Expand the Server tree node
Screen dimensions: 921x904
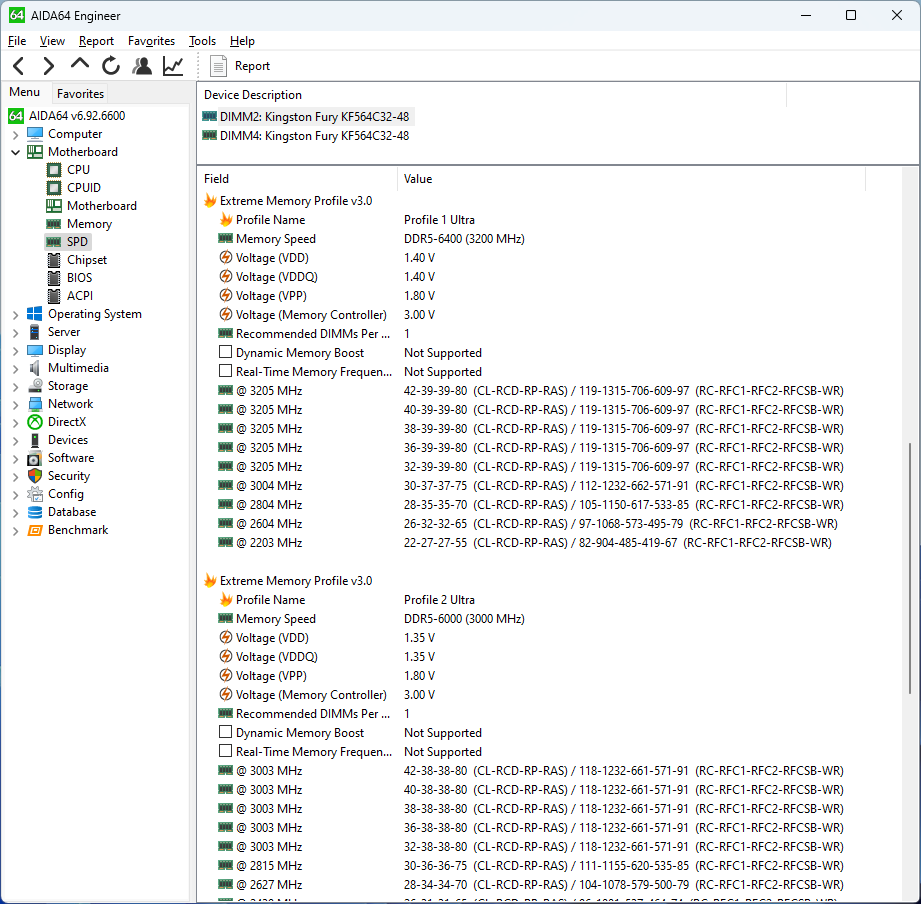pyautogui.click(x=15, y=333)
